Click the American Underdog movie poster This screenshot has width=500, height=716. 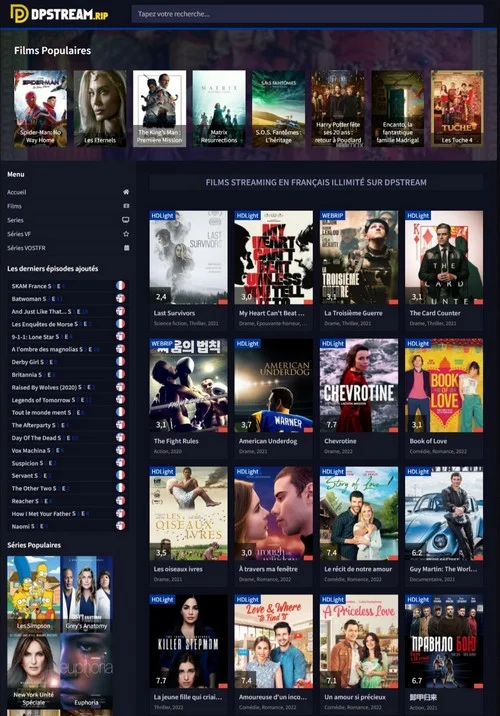pos(274,385)
